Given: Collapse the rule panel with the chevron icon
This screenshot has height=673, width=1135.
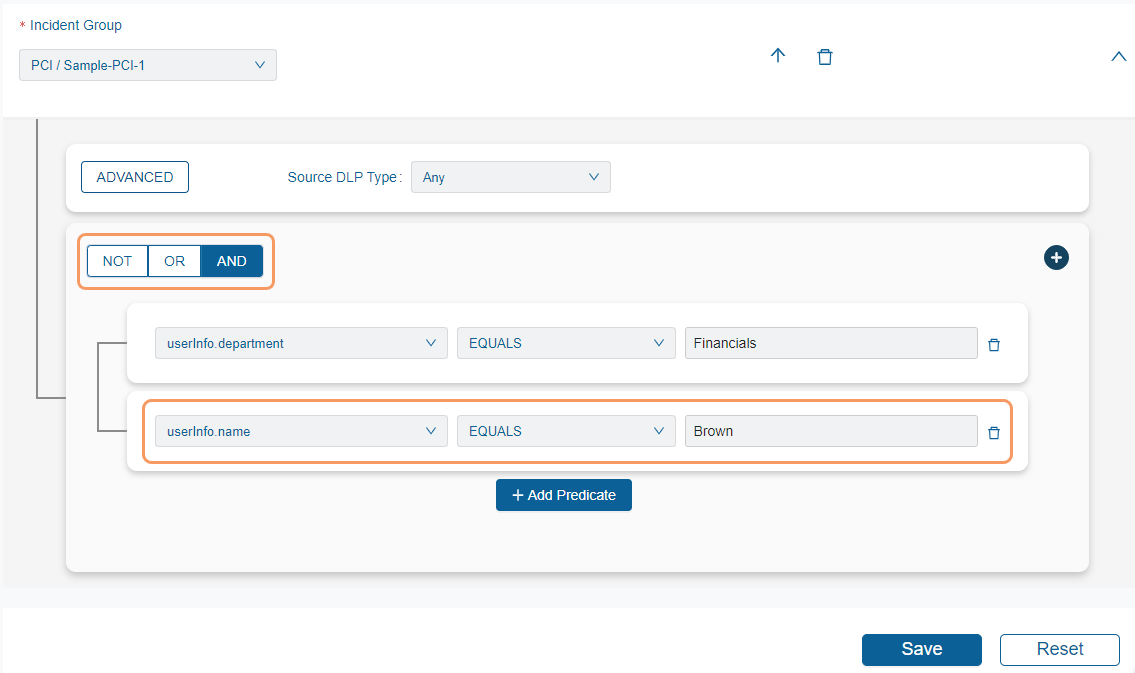Looking at the screenshot, I should (x=1118, y=56).
